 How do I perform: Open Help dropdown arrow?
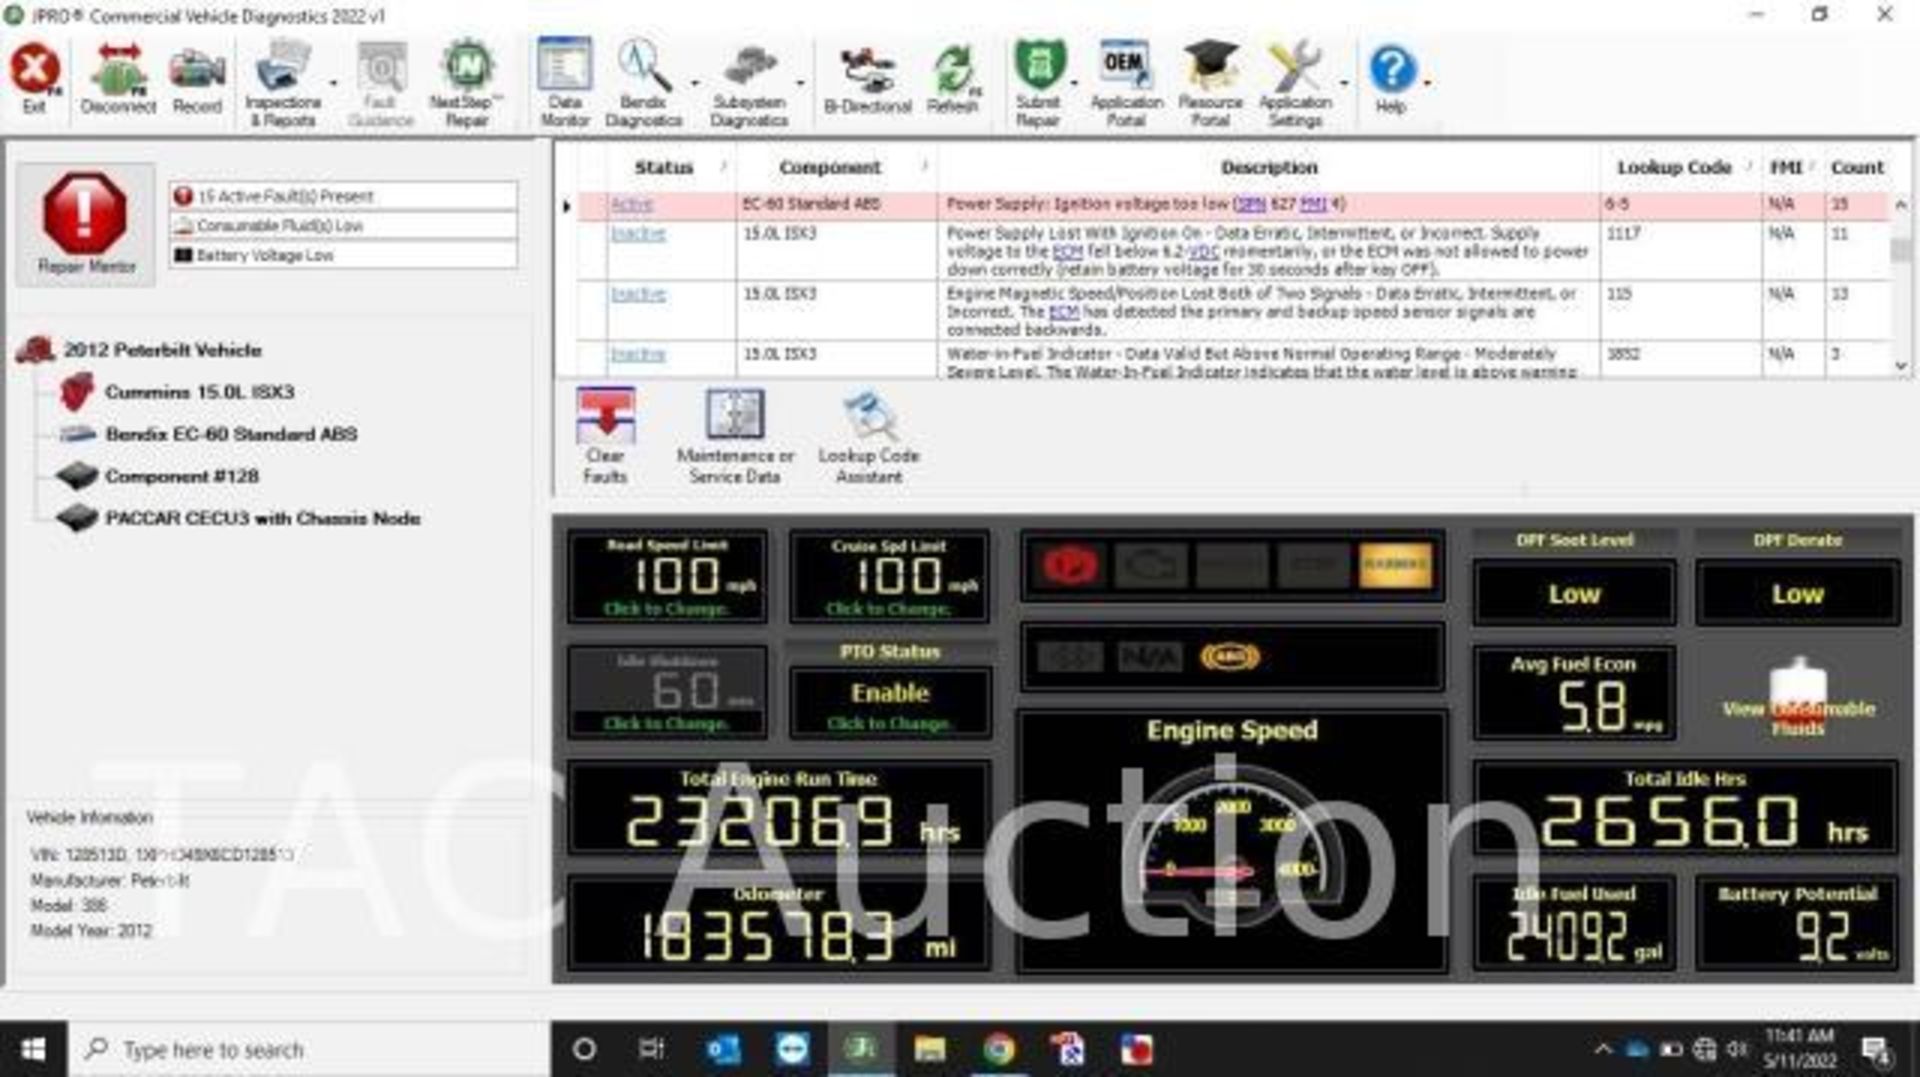point(1427,82)
